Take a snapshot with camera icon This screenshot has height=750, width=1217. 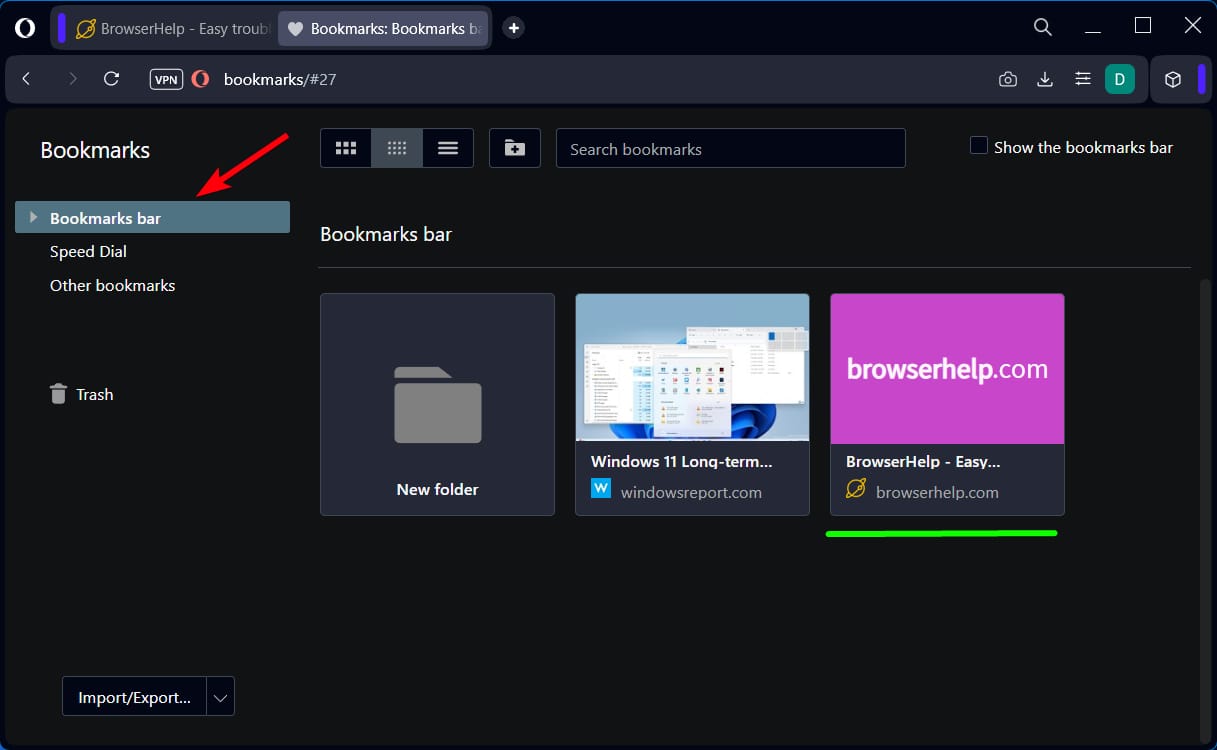pyautogui.click(x=1008, y=79)
